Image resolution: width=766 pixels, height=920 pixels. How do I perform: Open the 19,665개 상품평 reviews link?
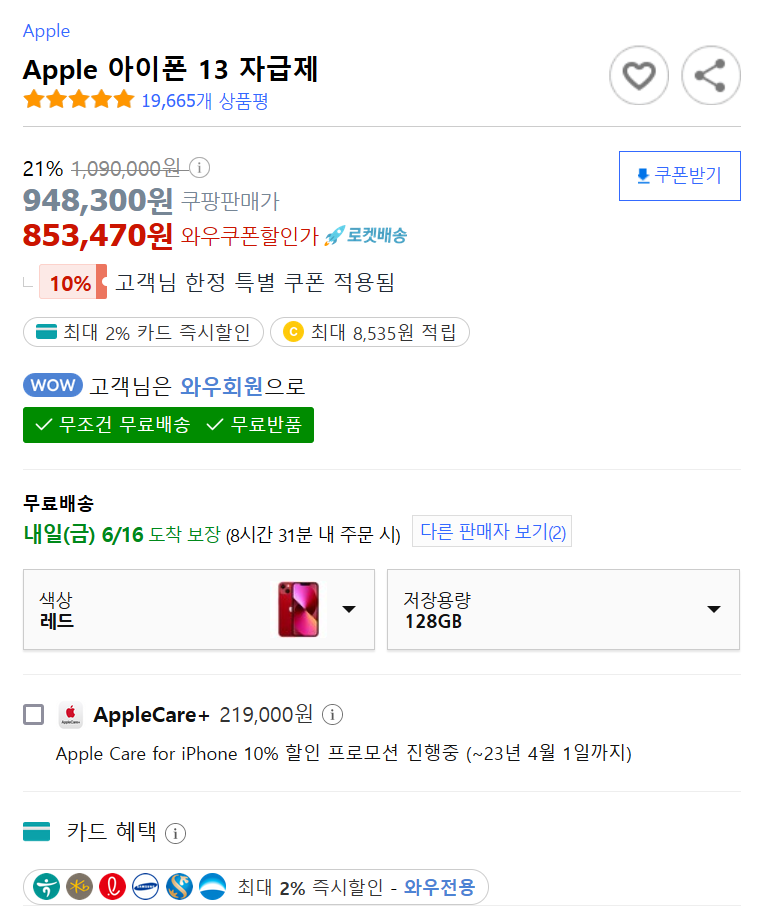[205, 101]
